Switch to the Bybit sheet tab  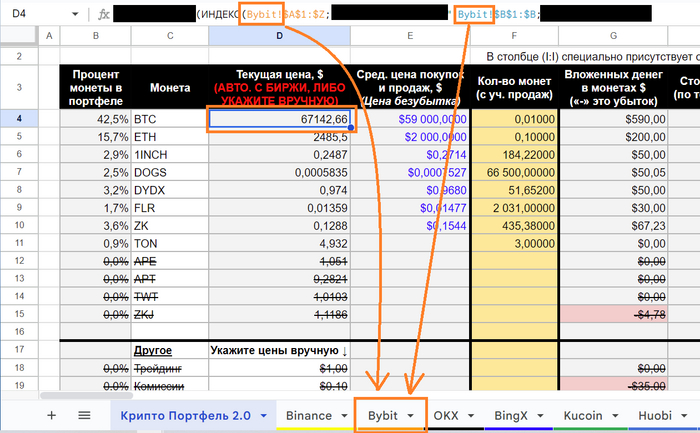pos(382,414)
